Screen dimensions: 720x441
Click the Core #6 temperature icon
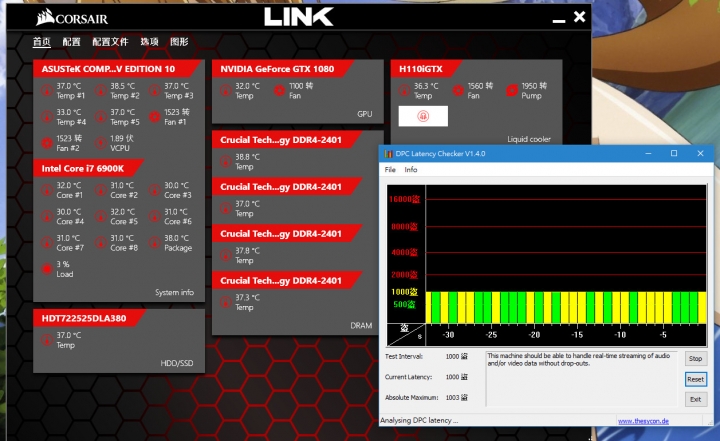click(155, 216)
